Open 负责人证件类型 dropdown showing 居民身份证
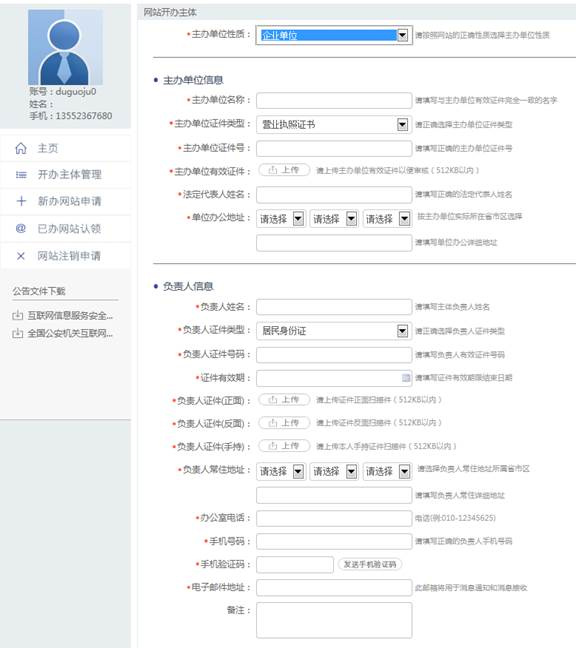Screen dimensions: 576x648 (334, 331)
